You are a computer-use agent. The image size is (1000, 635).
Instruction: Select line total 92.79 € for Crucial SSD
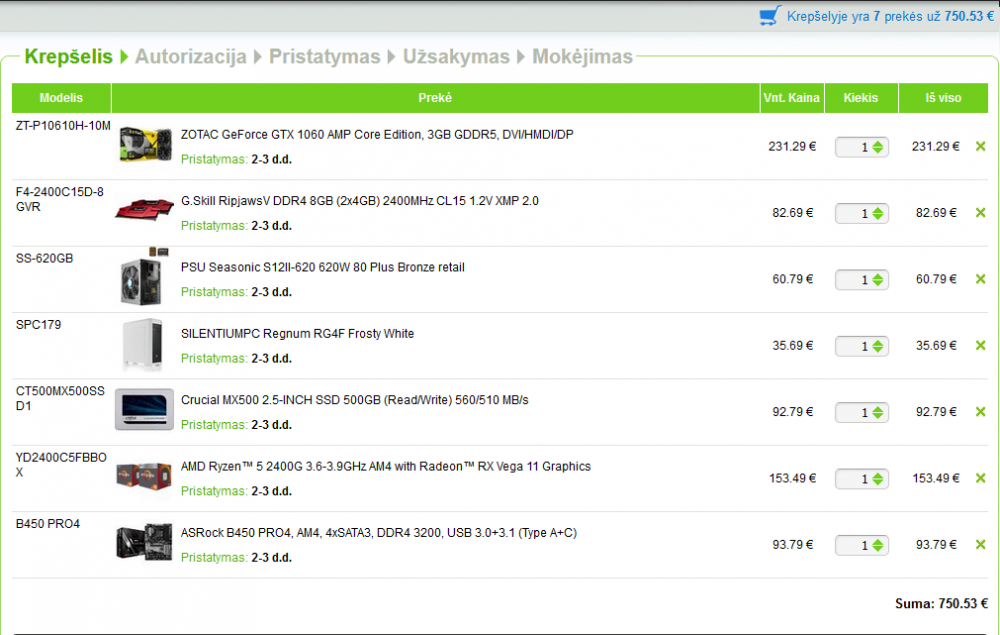[936, 412]
